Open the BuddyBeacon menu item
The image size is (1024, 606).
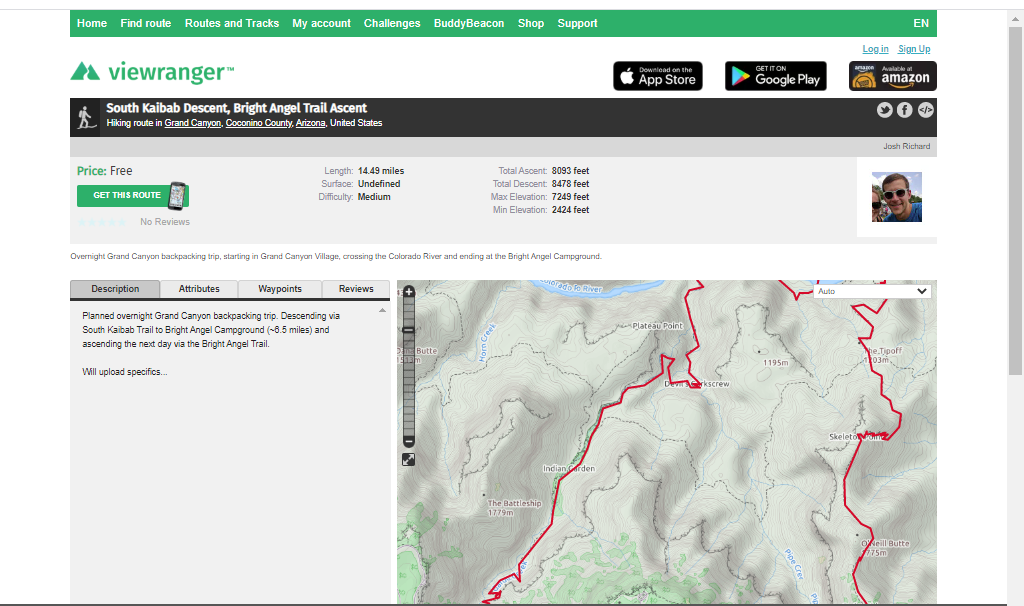[x=469, y=24]
